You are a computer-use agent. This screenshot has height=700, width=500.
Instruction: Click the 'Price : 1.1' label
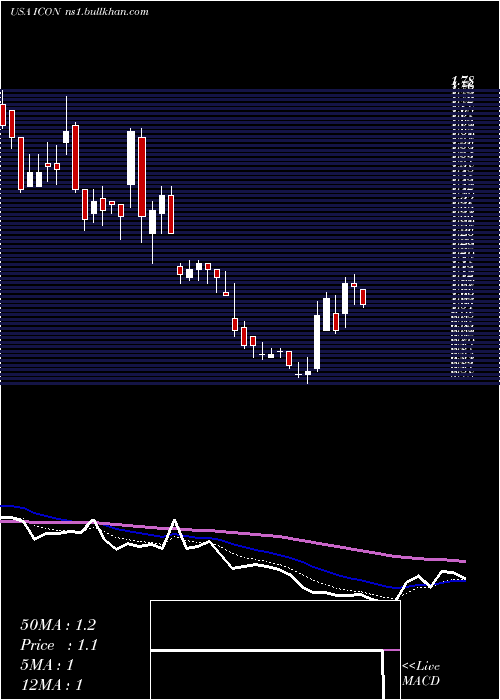59,645
